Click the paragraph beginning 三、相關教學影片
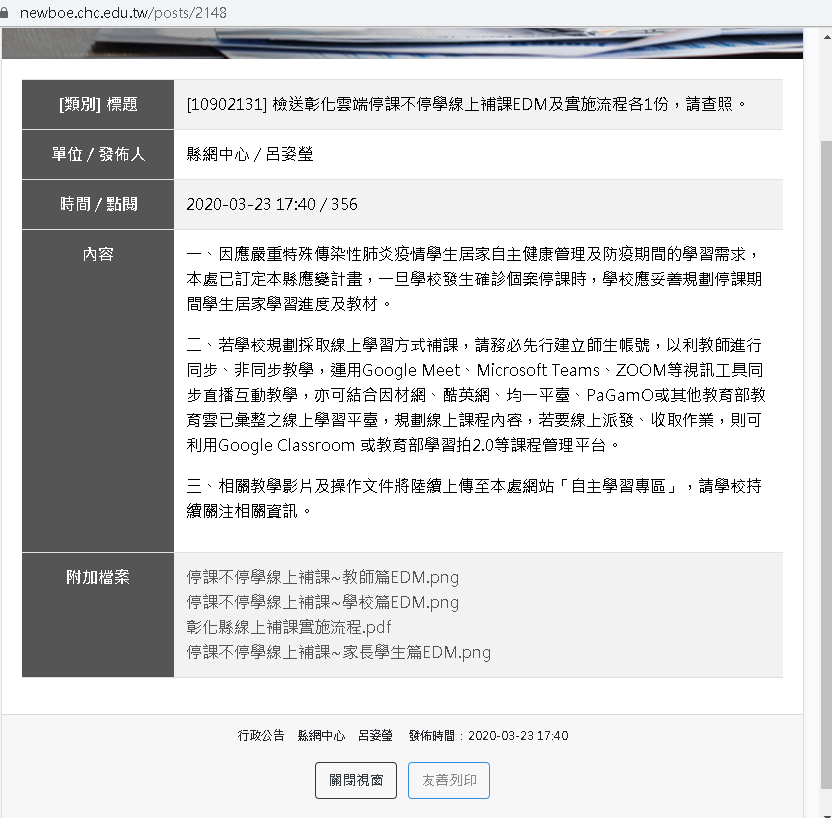This screenshot has width=832, height=818. [x=474, y=498]
